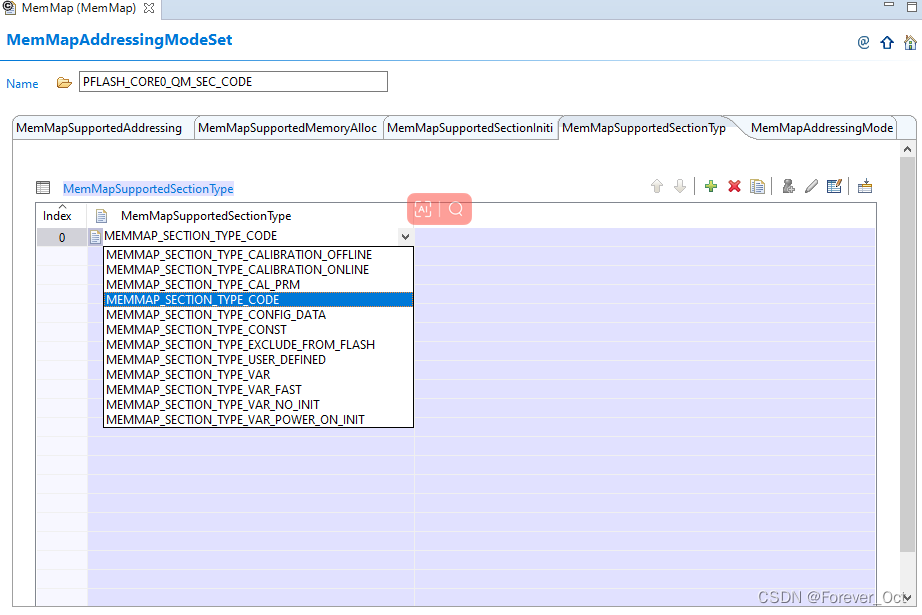Choose MEMMAP_SECTION_TYPE_VAR option
The image size is (922, 615).
coord(258,375)
